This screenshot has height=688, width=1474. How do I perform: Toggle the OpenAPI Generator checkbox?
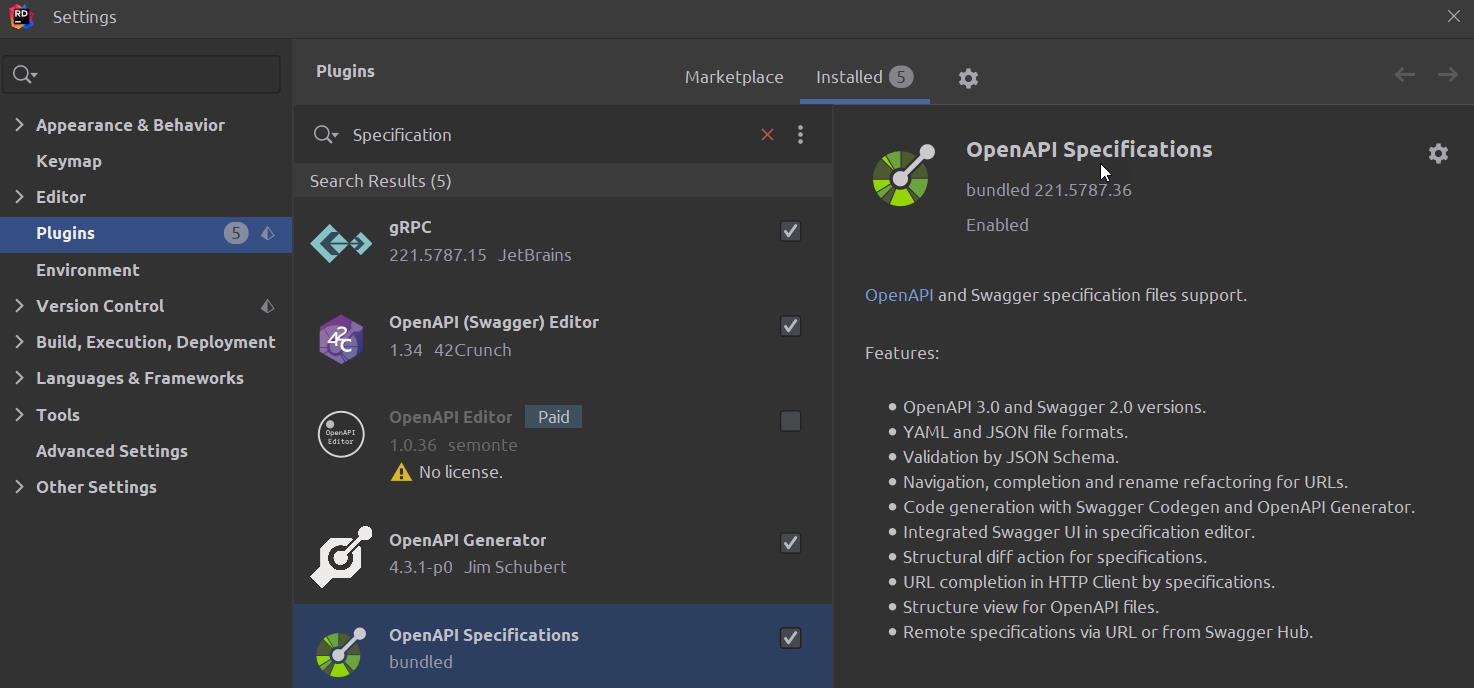790,543
